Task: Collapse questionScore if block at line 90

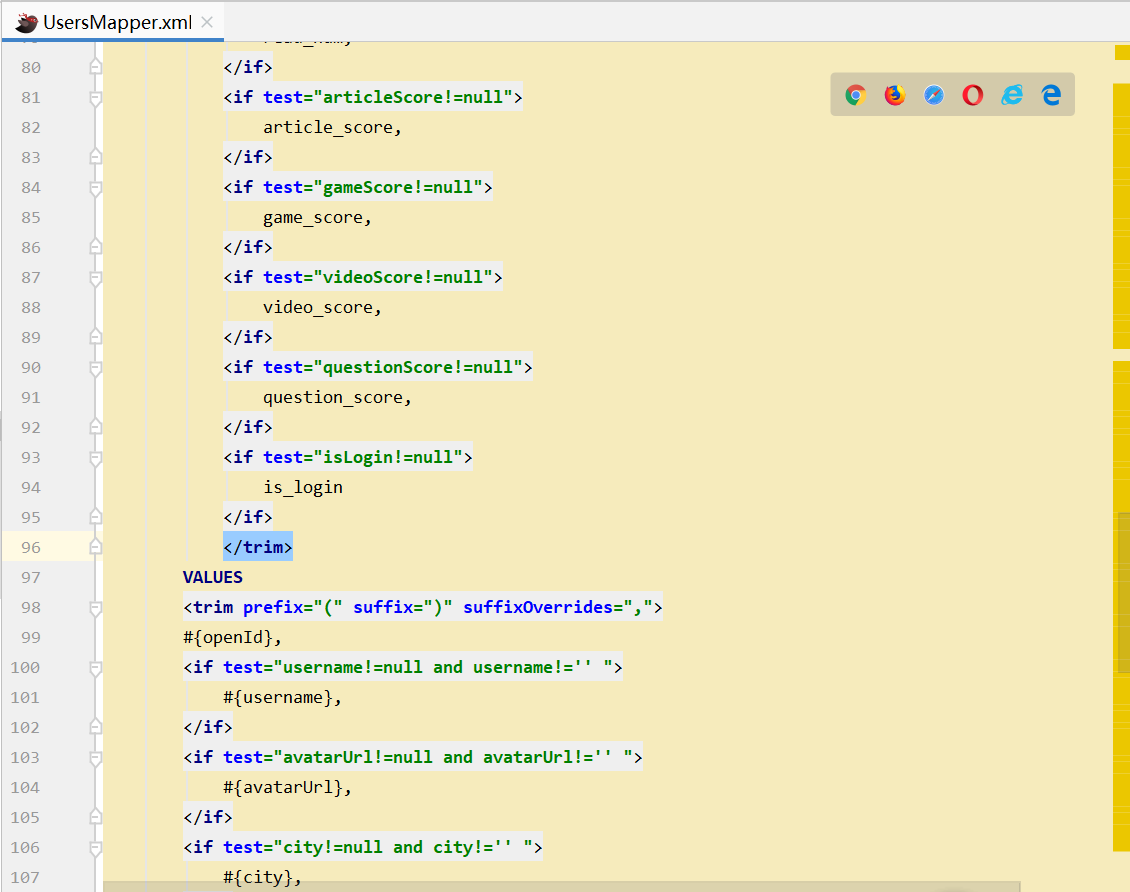Action: [x=95, y=367]
